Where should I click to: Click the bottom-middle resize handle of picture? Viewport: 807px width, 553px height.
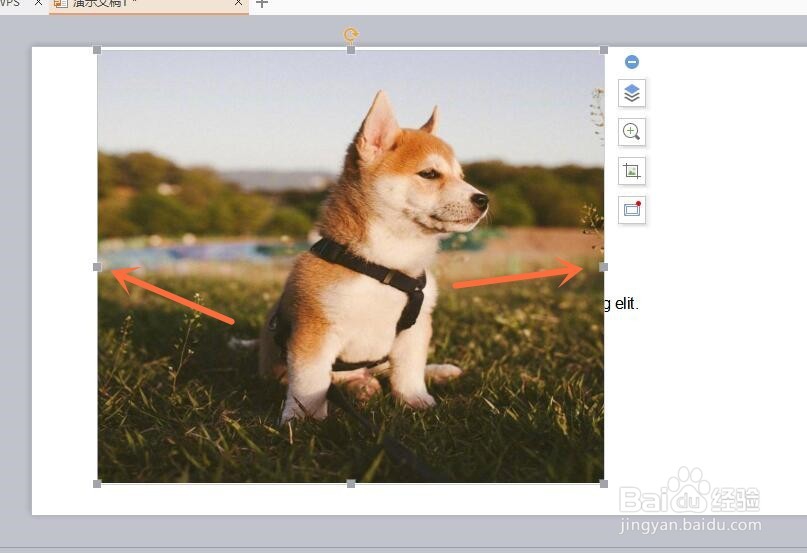point(351,483)
